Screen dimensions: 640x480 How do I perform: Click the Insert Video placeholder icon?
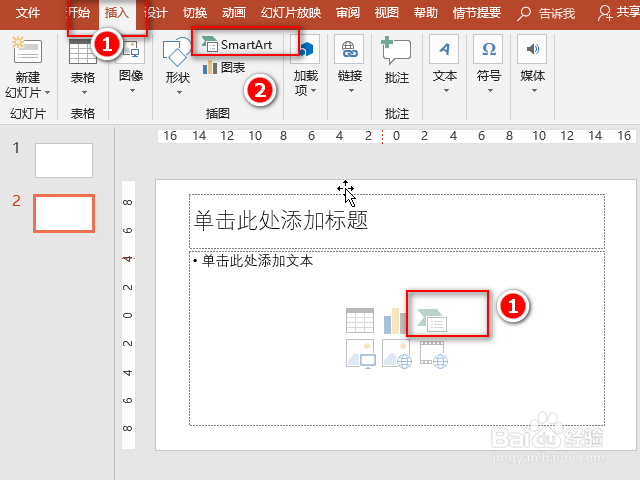tap(433, 355)
